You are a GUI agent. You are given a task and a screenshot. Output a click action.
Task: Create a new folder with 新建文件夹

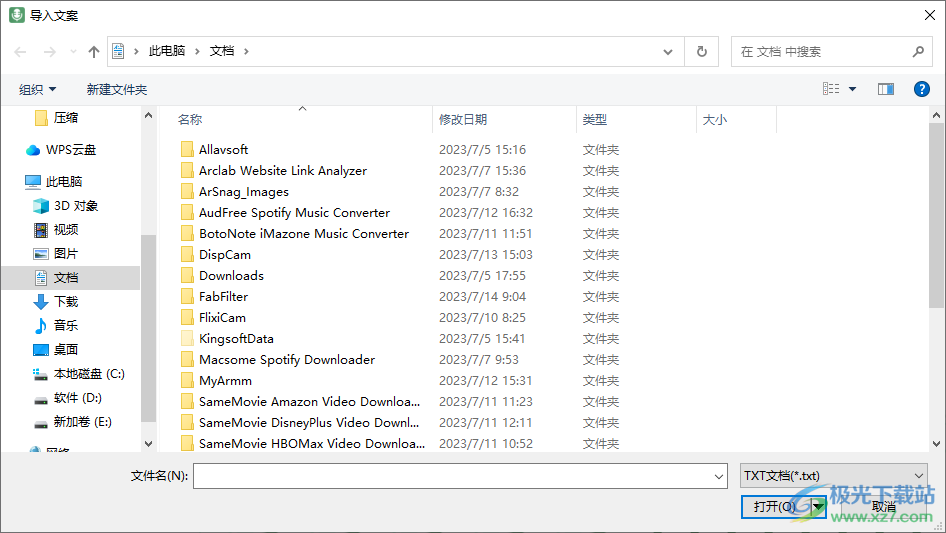[x=117, y=89]
